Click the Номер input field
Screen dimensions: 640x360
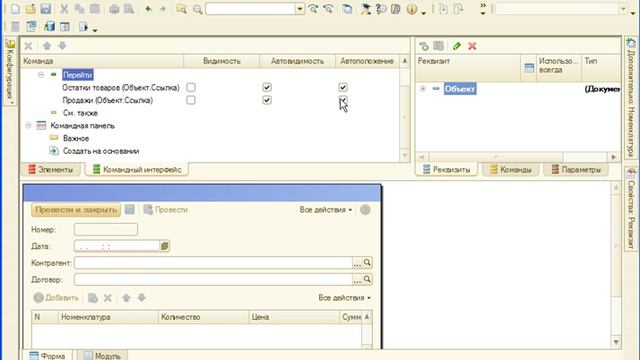(106, 229)
